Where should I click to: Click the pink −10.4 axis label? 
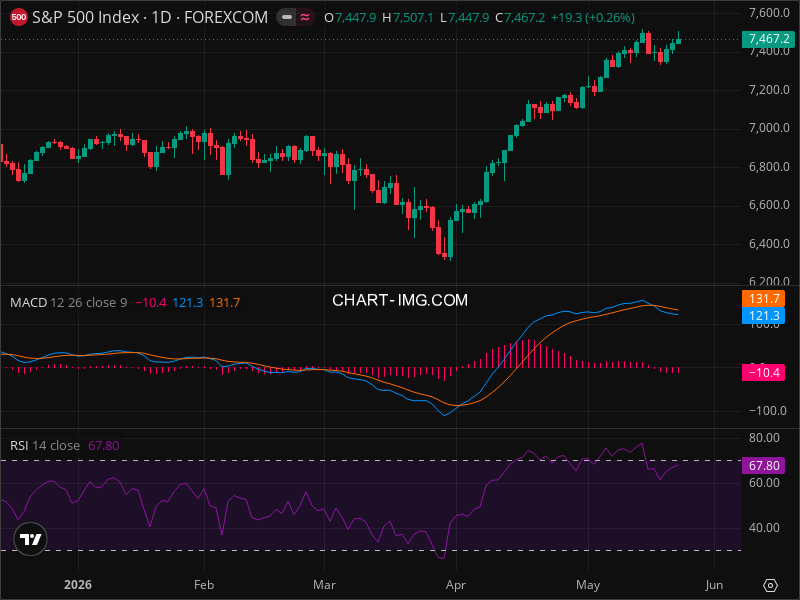pyautogui.click(x=763, y=372)
